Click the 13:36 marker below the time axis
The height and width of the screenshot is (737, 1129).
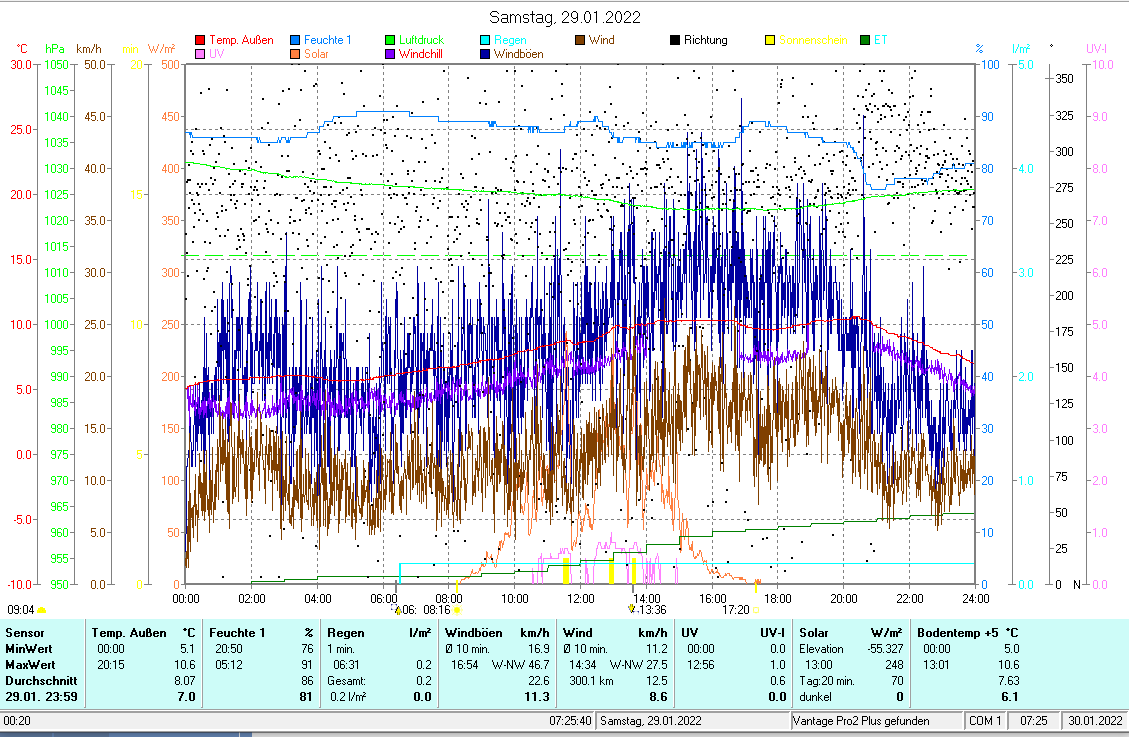(650, 609)
